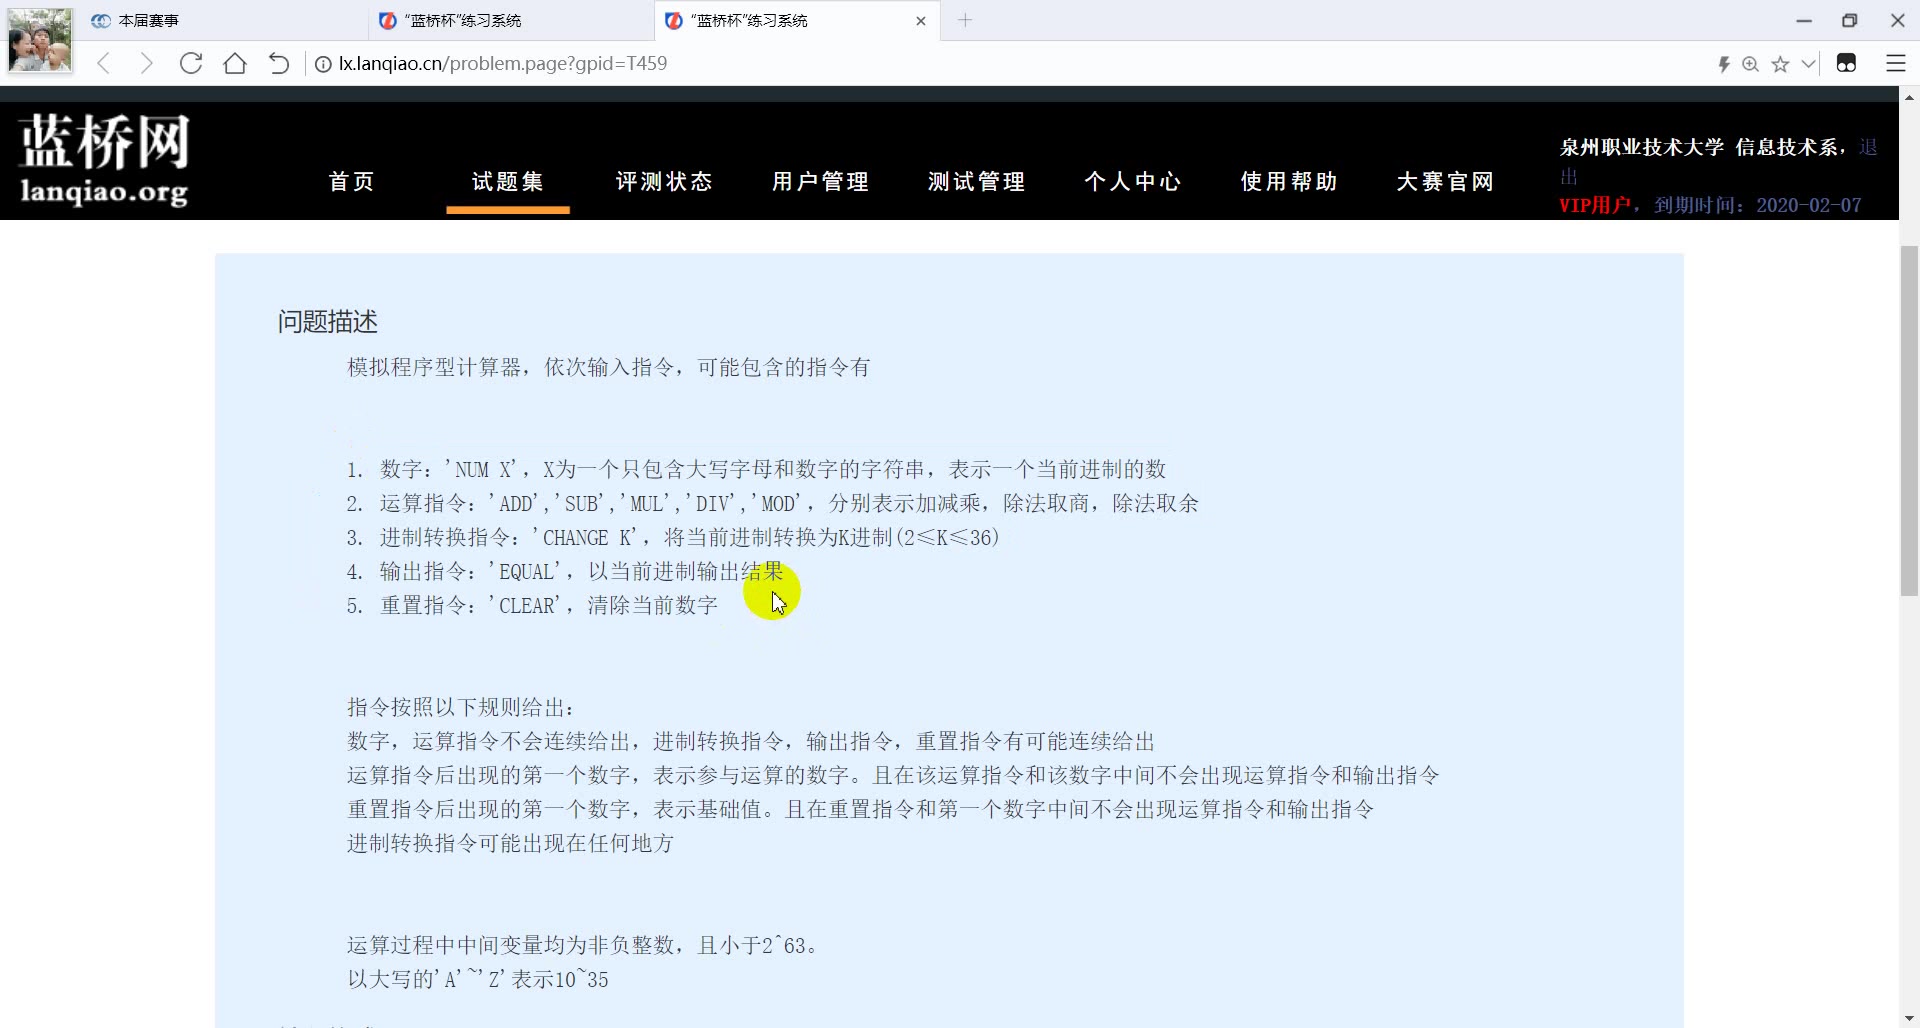This screenshot has width=1920, height=1028.
Task: Bookmark page with star icon
Action: click(x=1781, y=64)
